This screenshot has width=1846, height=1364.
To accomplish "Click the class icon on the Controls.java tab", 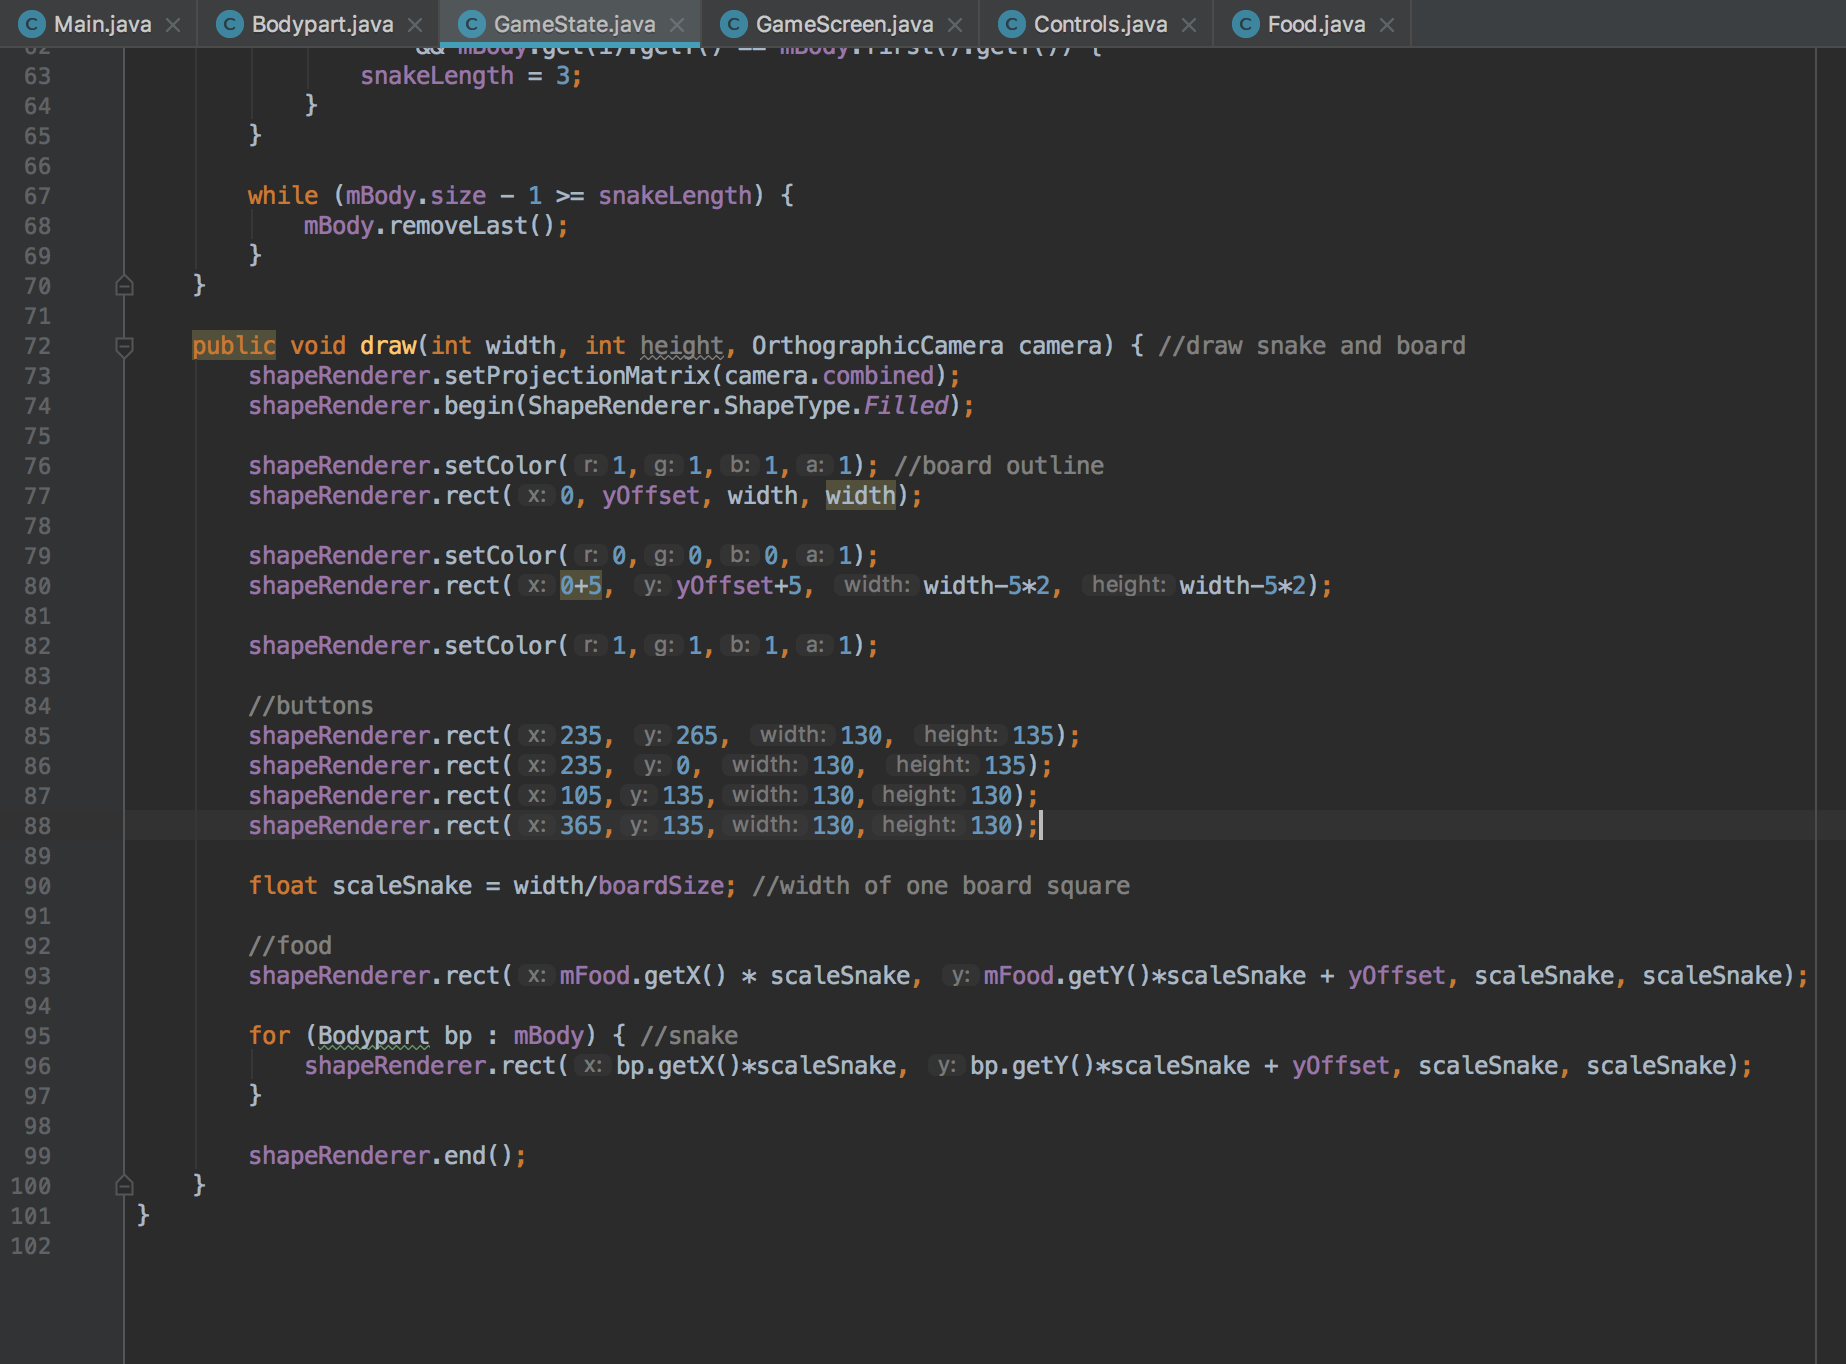I will click(x=1012, y=24).
